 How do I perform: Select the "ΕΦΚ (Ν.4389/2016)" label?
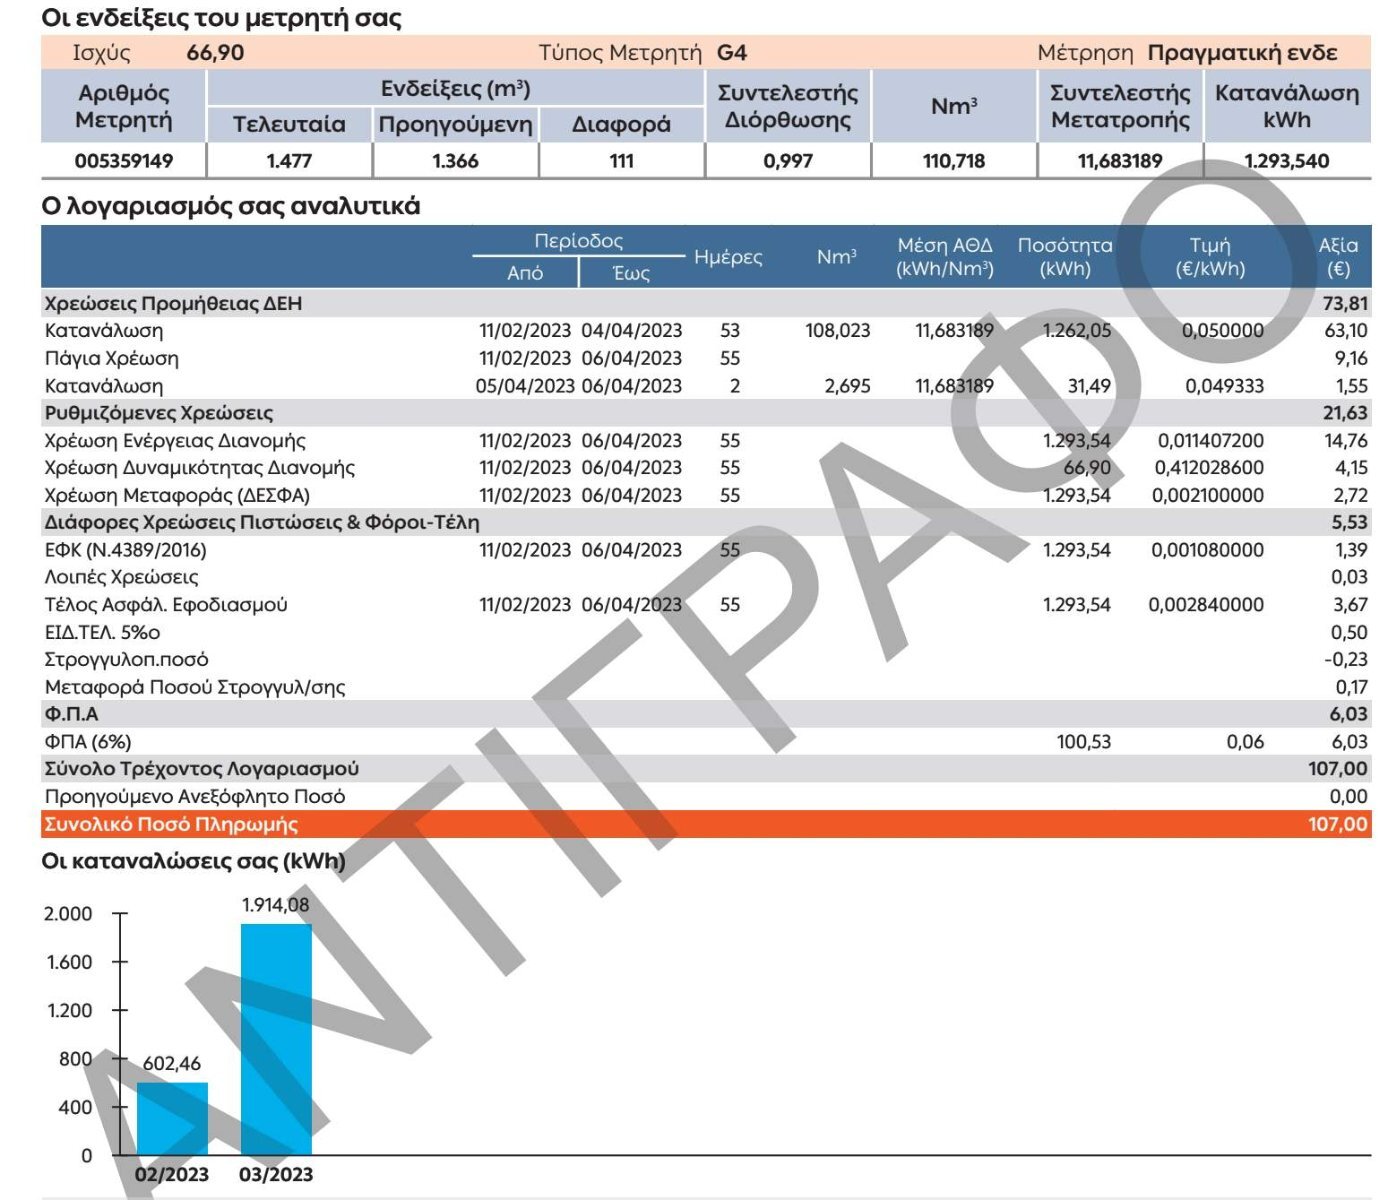125,550
